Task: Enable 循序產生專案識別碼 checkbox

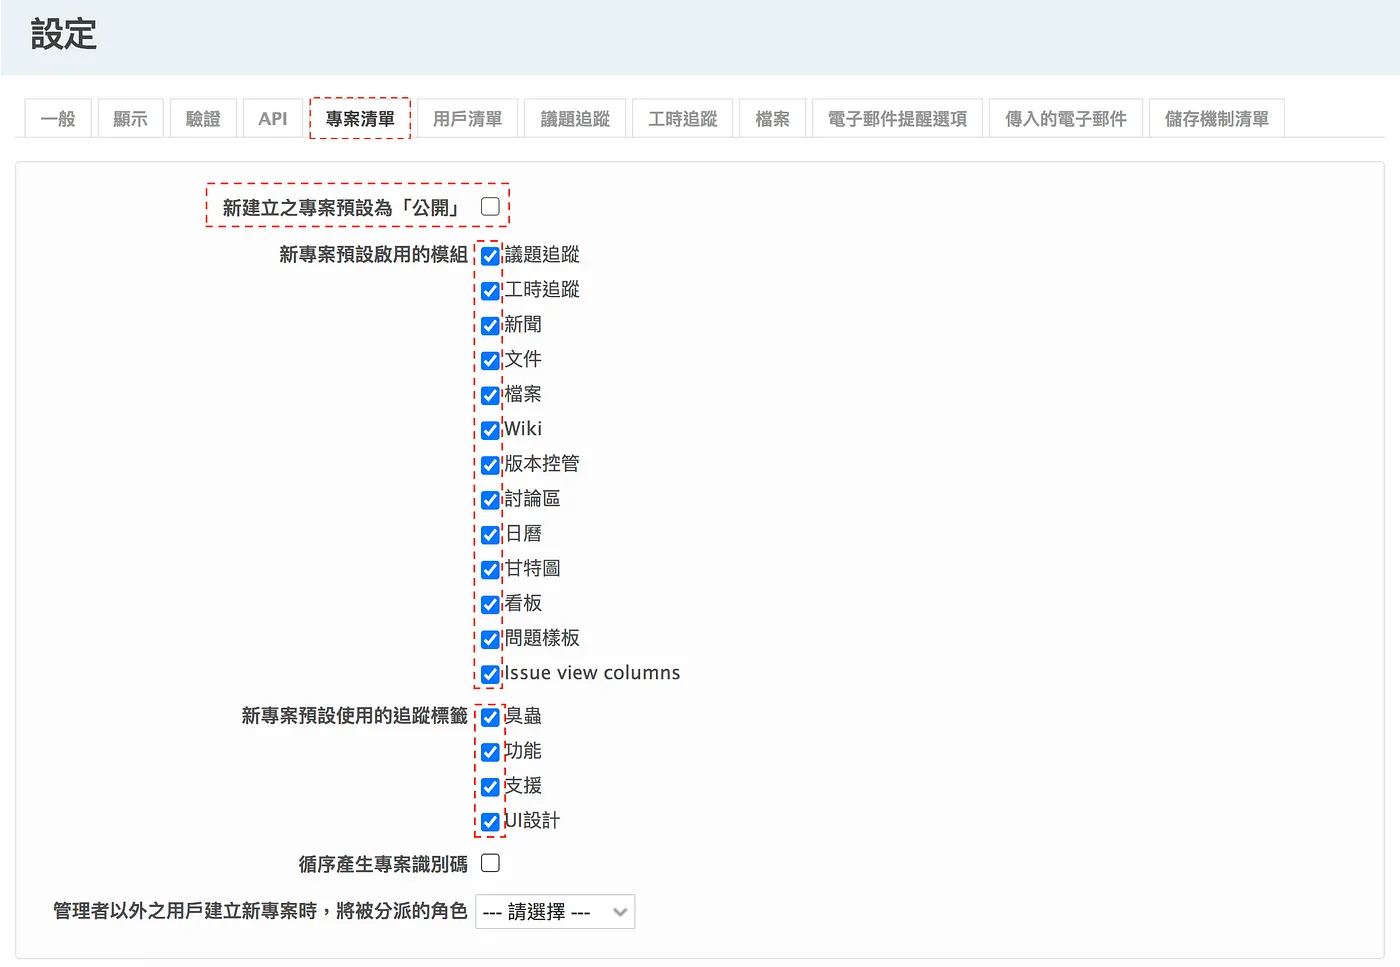Action: click(x=490, y=863)
